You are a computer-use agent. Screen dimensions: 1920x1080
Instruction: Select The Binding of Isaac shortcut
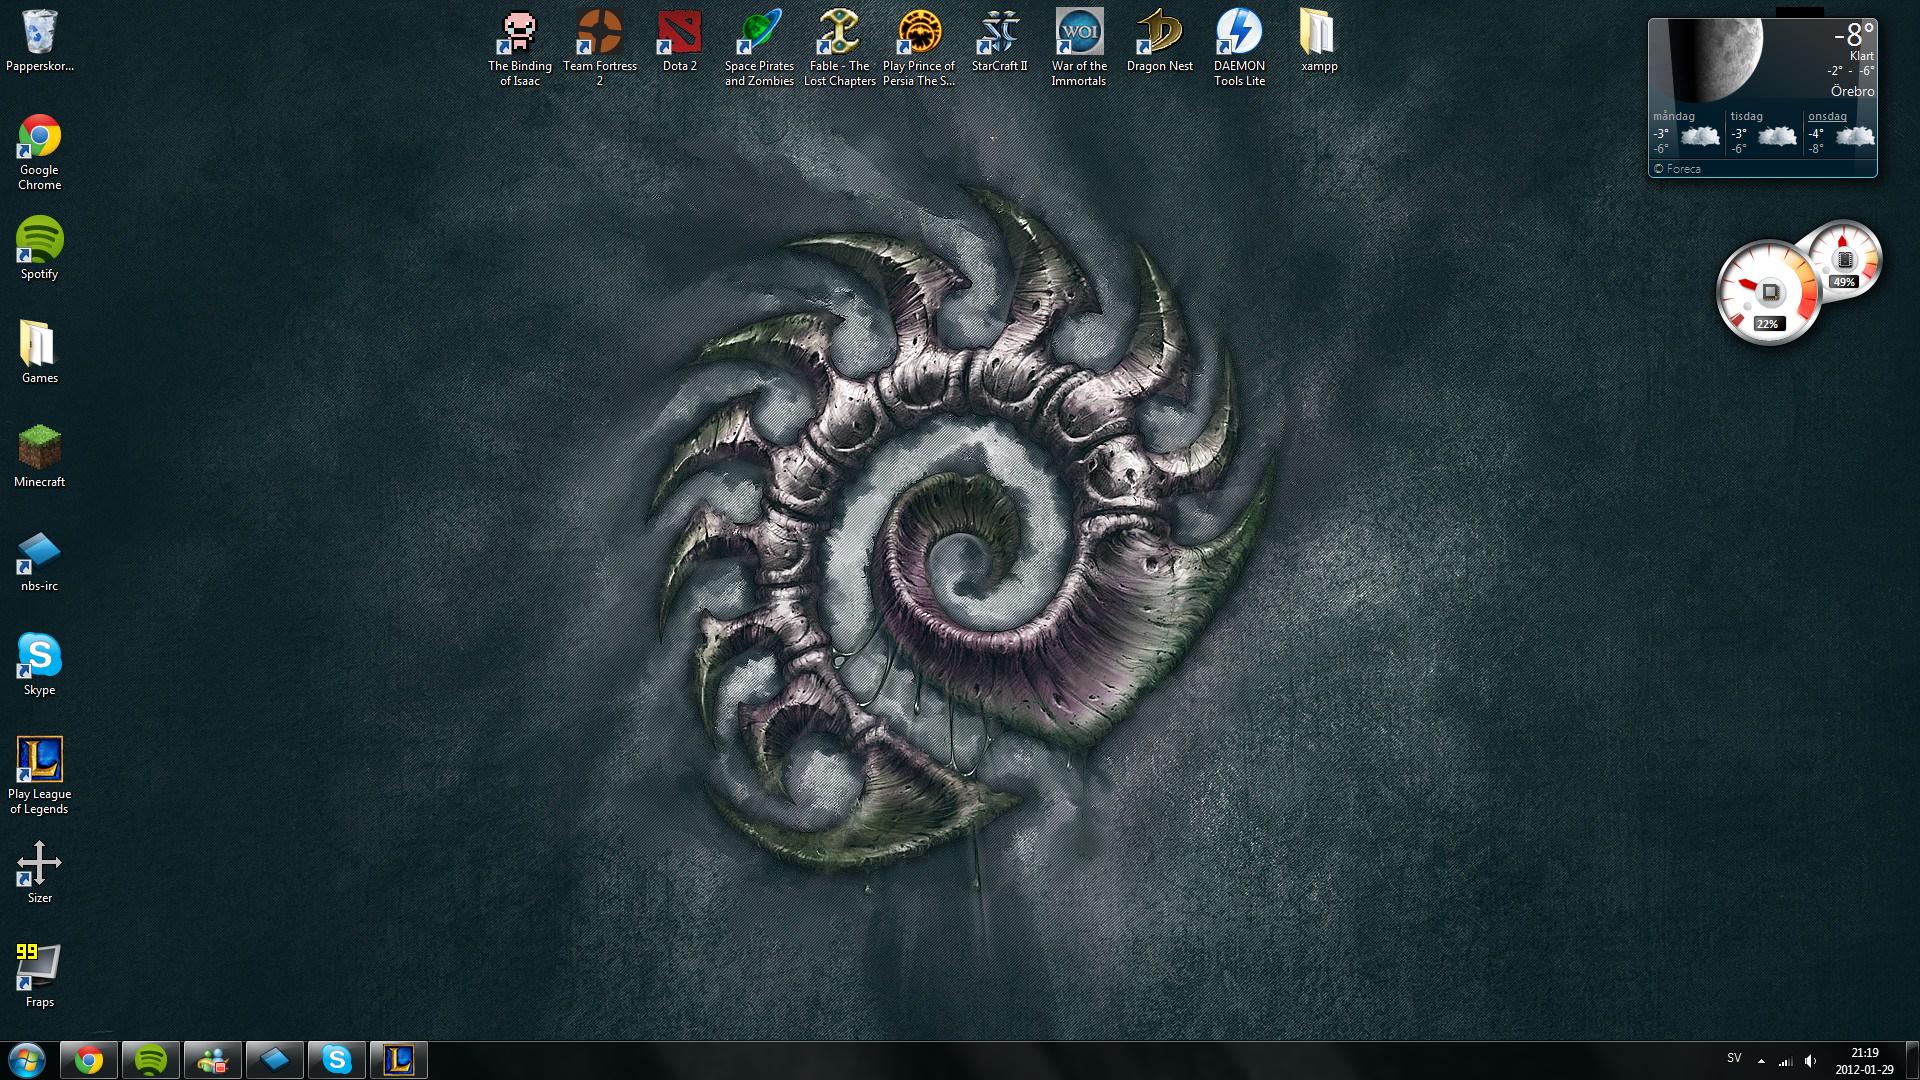click(519, 47)
